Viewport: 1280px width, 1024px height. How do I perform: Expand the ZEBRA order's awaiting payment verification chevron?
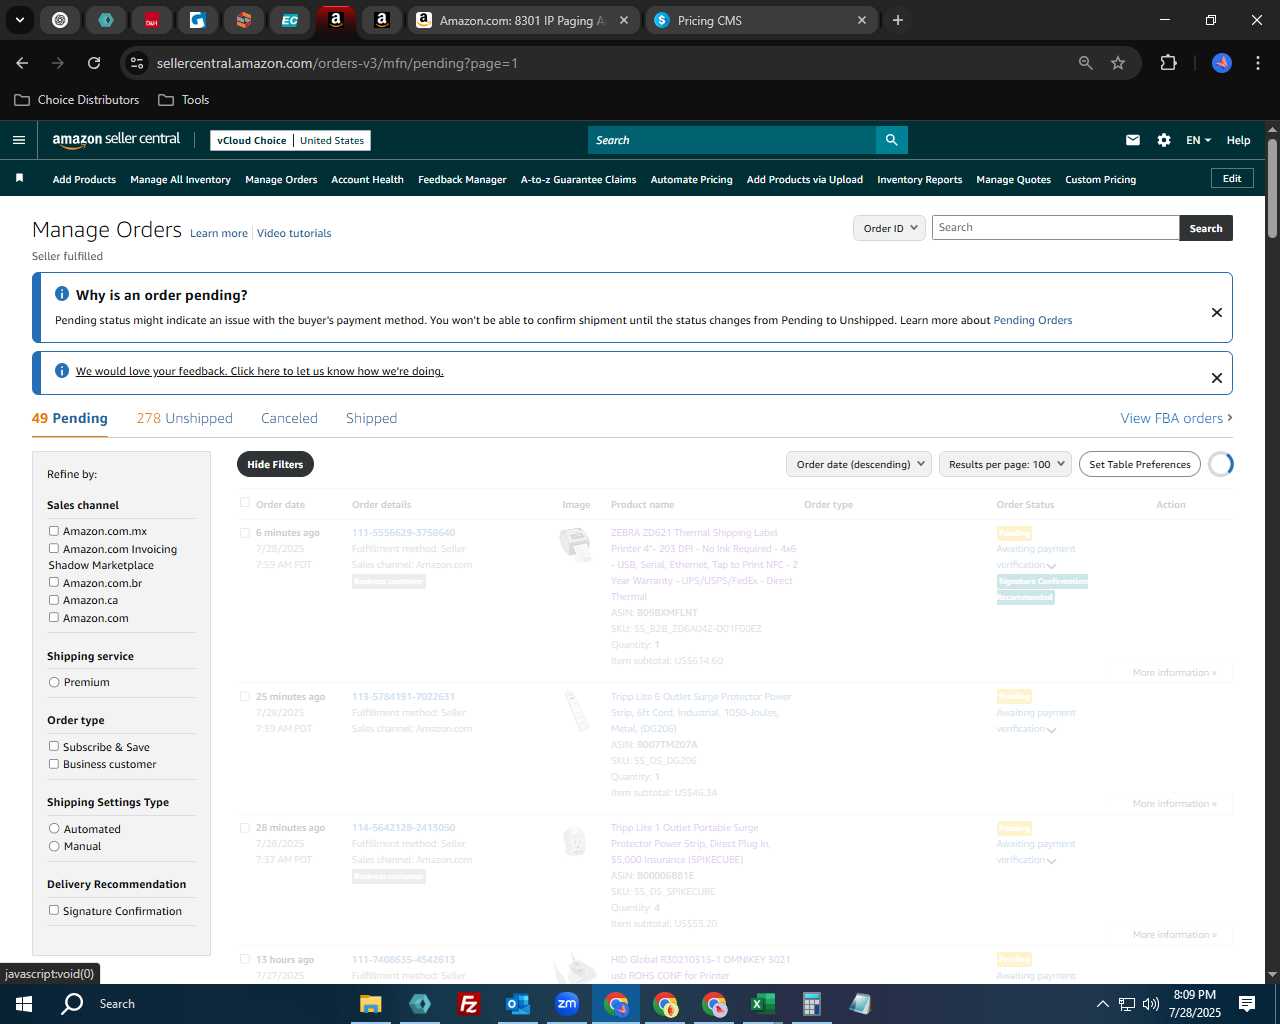[1051, 566]
